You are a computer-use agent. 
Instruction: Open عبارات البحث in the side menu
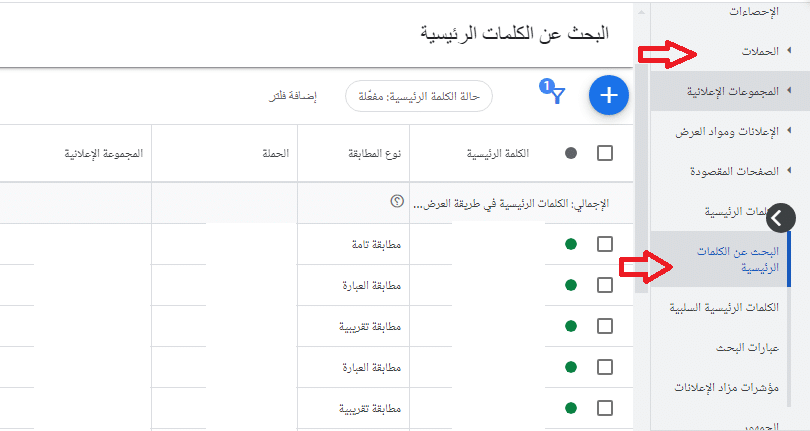747,348
